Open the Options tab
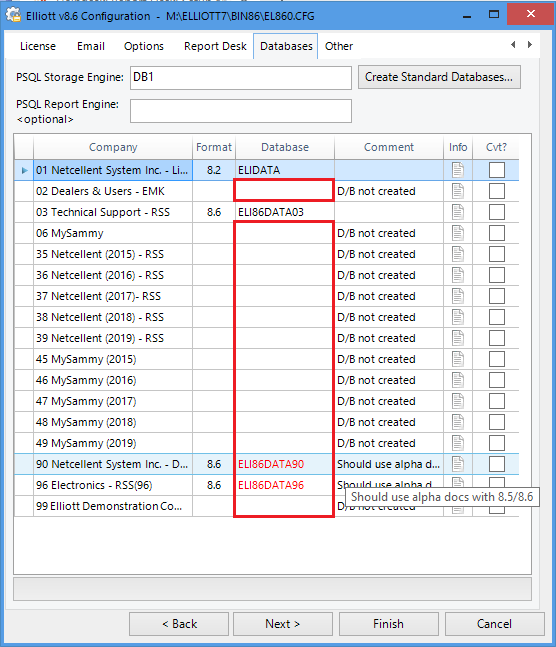This screenshot has height=647, width=556. [144, 46]
